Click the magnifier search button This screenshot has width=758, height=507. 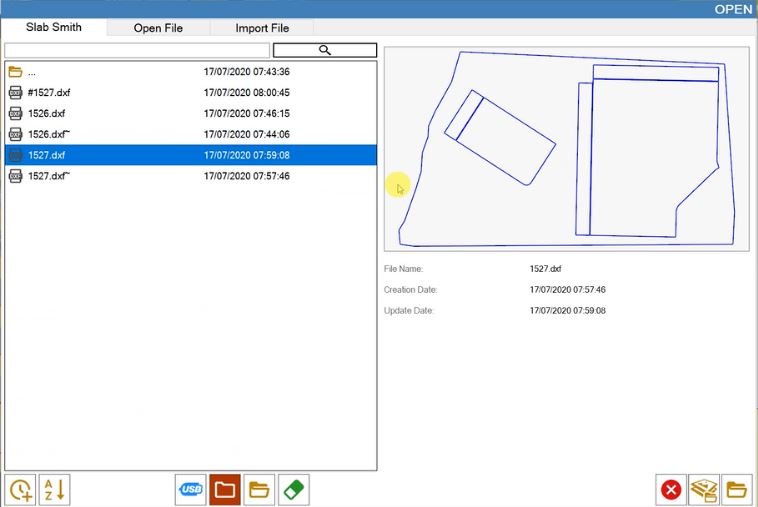click(325, 50)
